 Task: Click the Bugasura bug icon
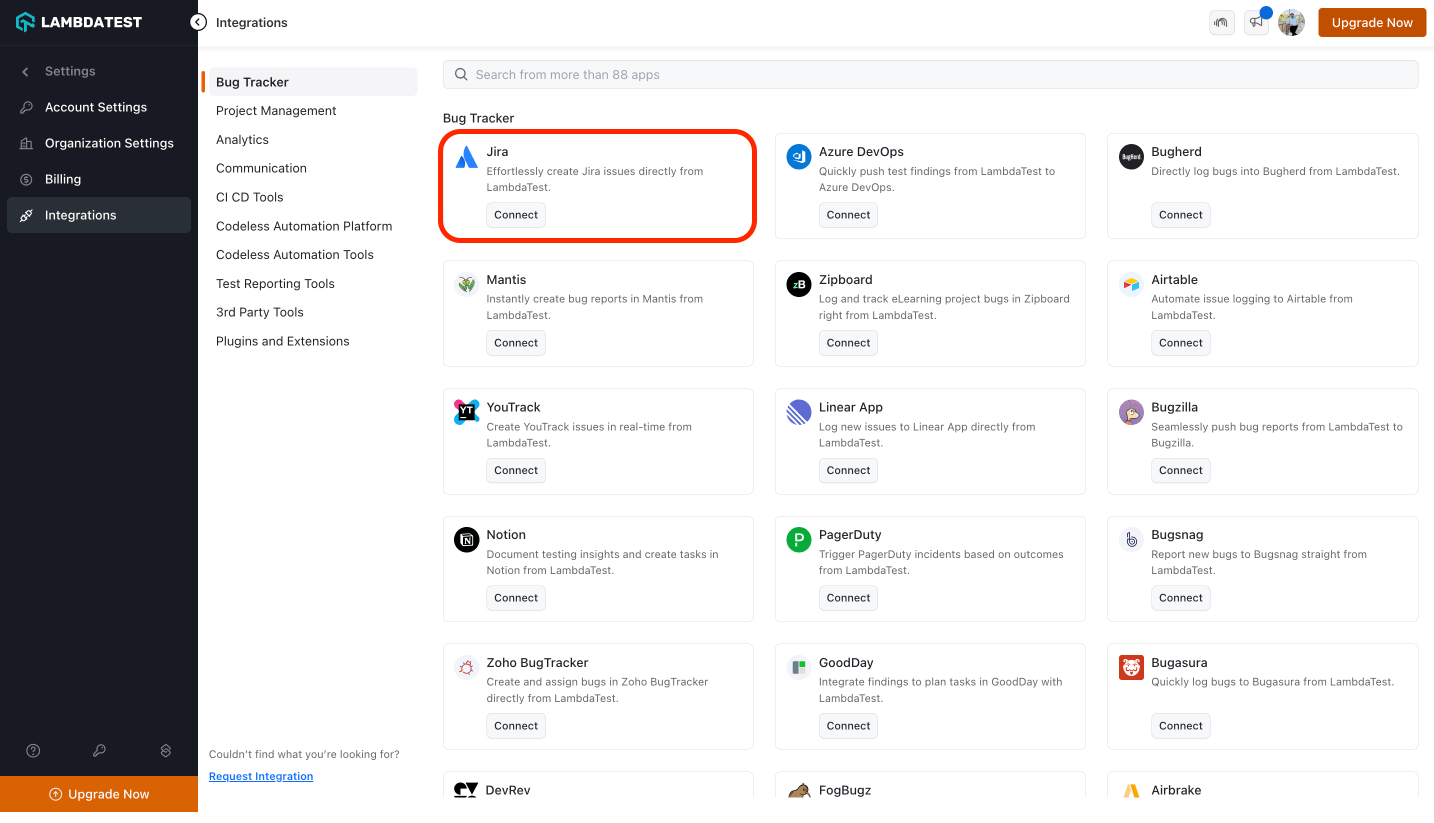point(1130,667)
